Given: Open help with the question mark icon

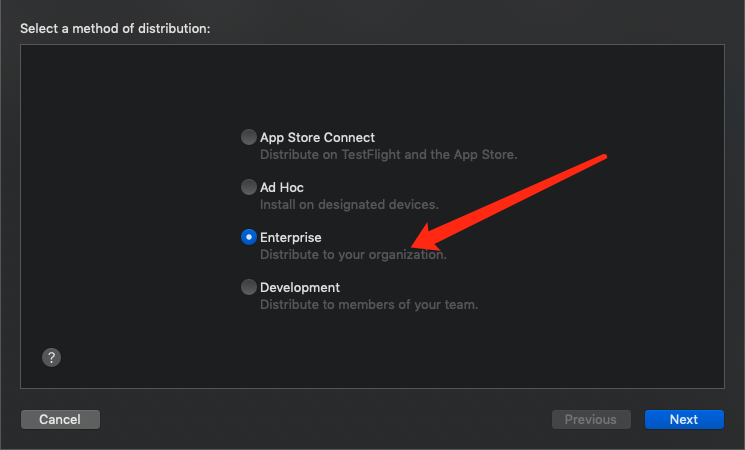Looking at the screenshot, I should pos(52,357).
